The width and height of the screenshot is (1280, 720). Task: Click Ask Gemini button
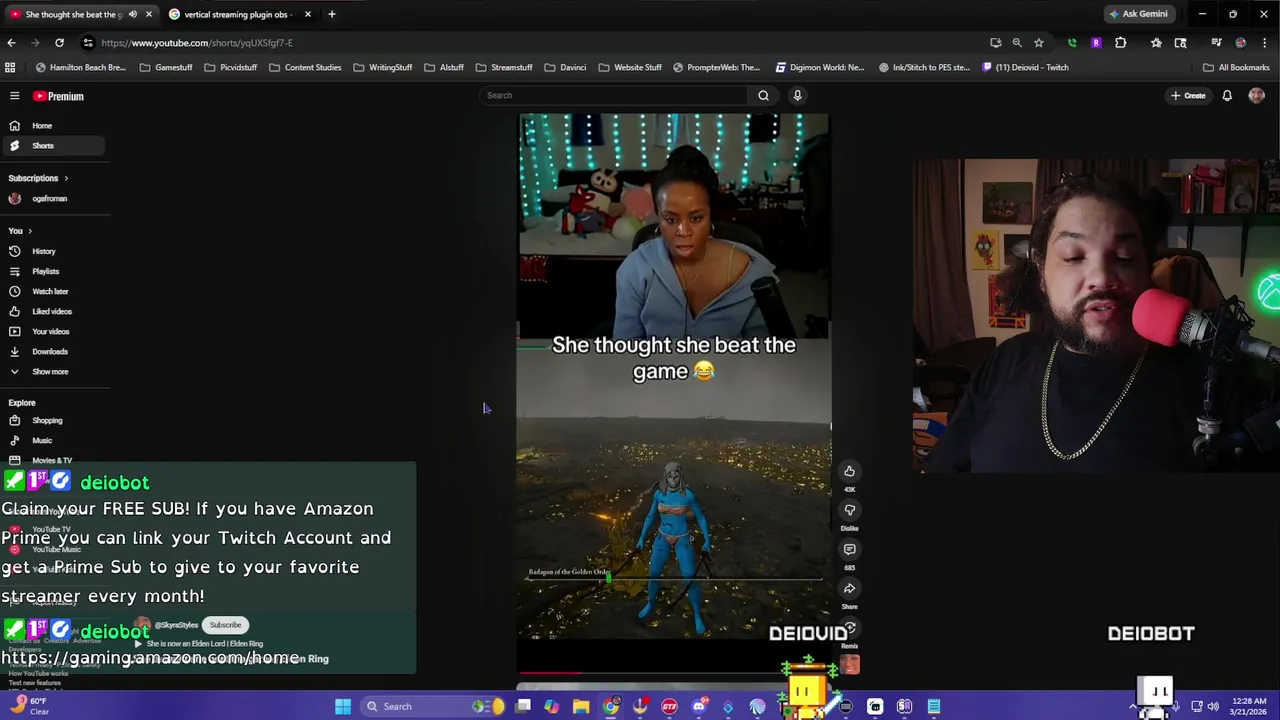click(1138, 14)
